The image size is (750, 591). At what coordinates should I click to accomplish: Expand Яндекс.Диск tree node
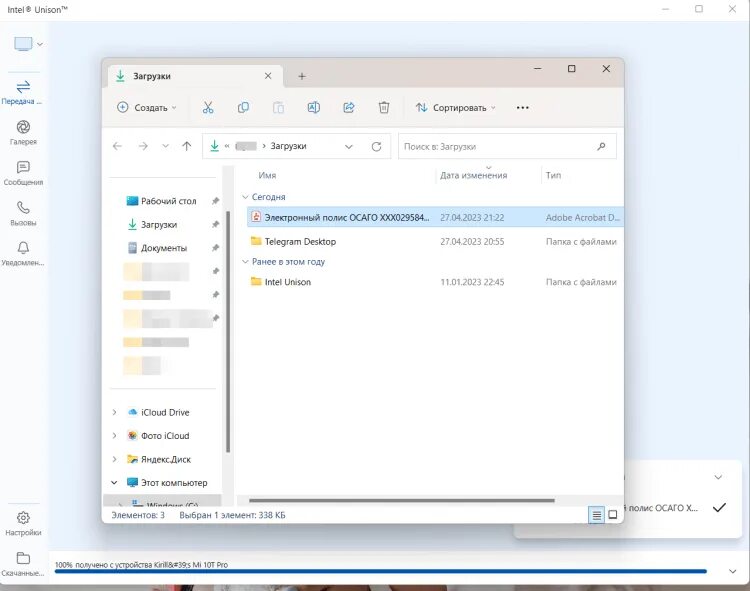click(114, 459)
